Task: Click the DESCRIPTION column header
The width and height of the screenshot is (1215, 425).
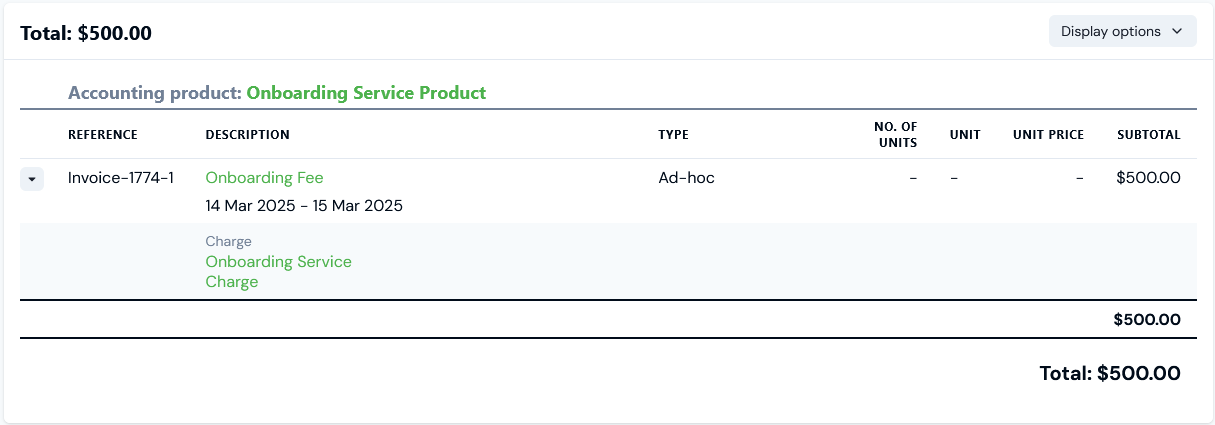Action: (x=247, y=135)
